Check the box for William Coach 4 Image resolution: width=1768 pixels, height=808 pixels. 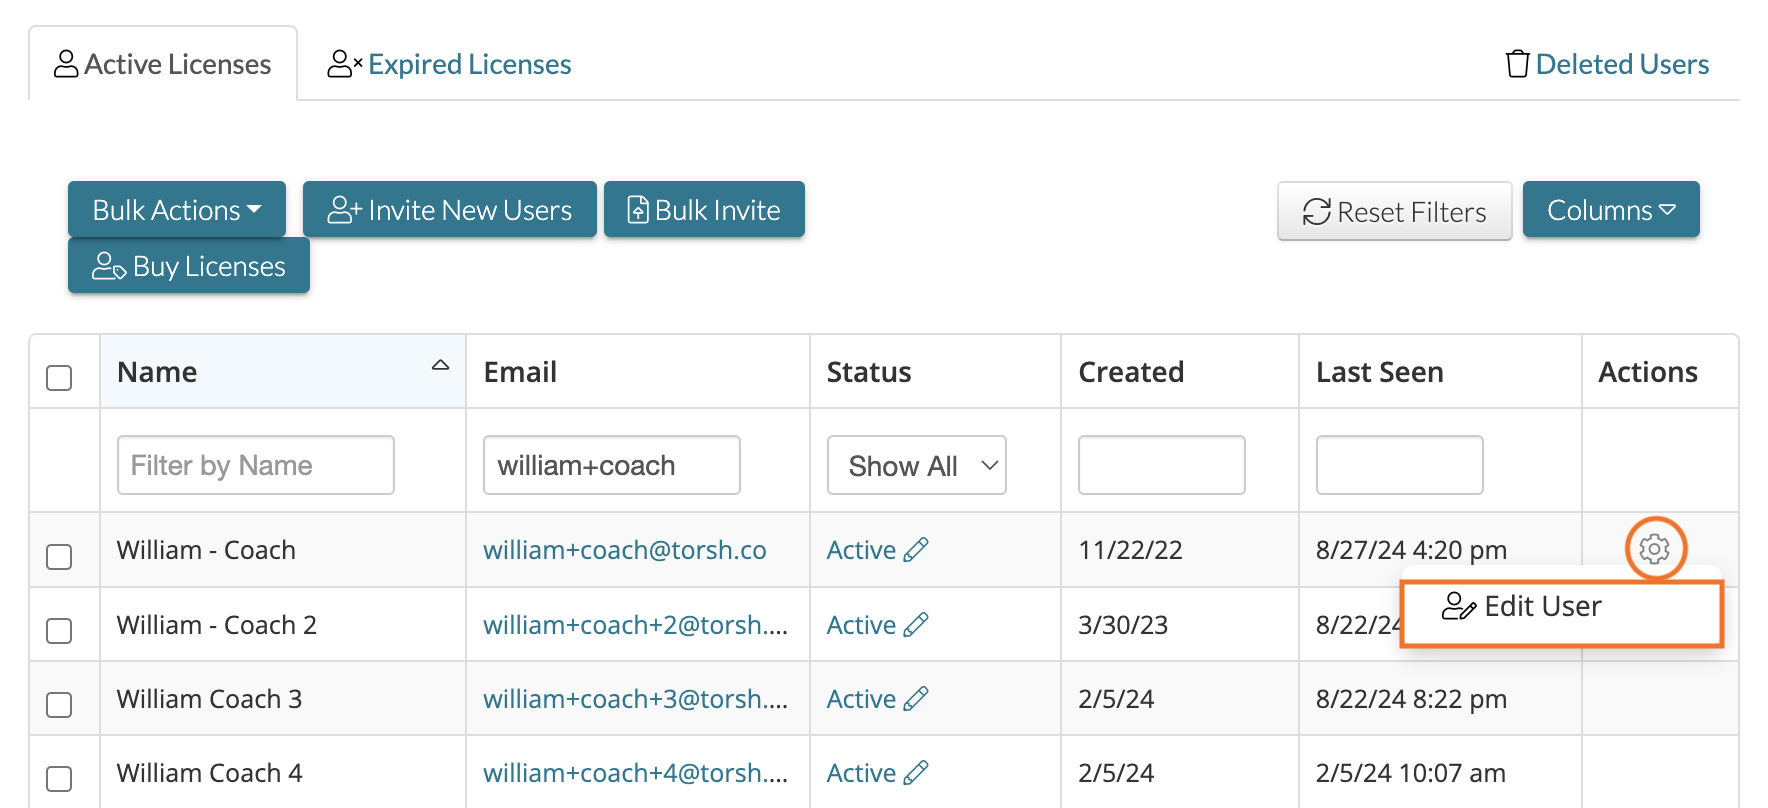pos(59,779)
